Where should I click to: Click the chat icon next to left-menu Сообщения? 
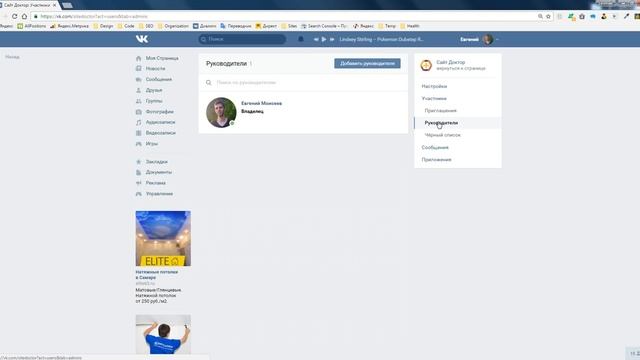138,79
